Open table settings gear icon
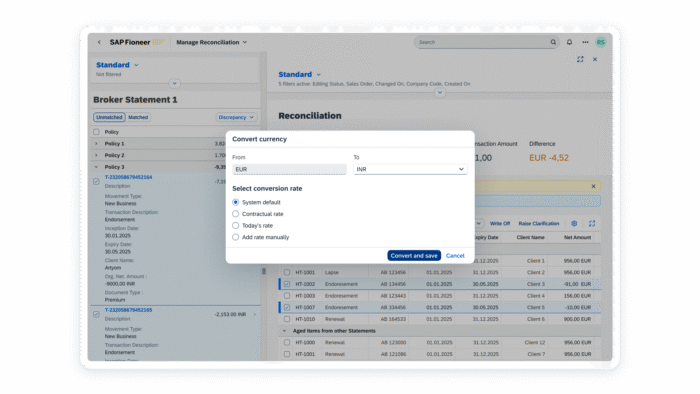The height and width of the screenshot is (394, 700). click(x=574, y=223)
